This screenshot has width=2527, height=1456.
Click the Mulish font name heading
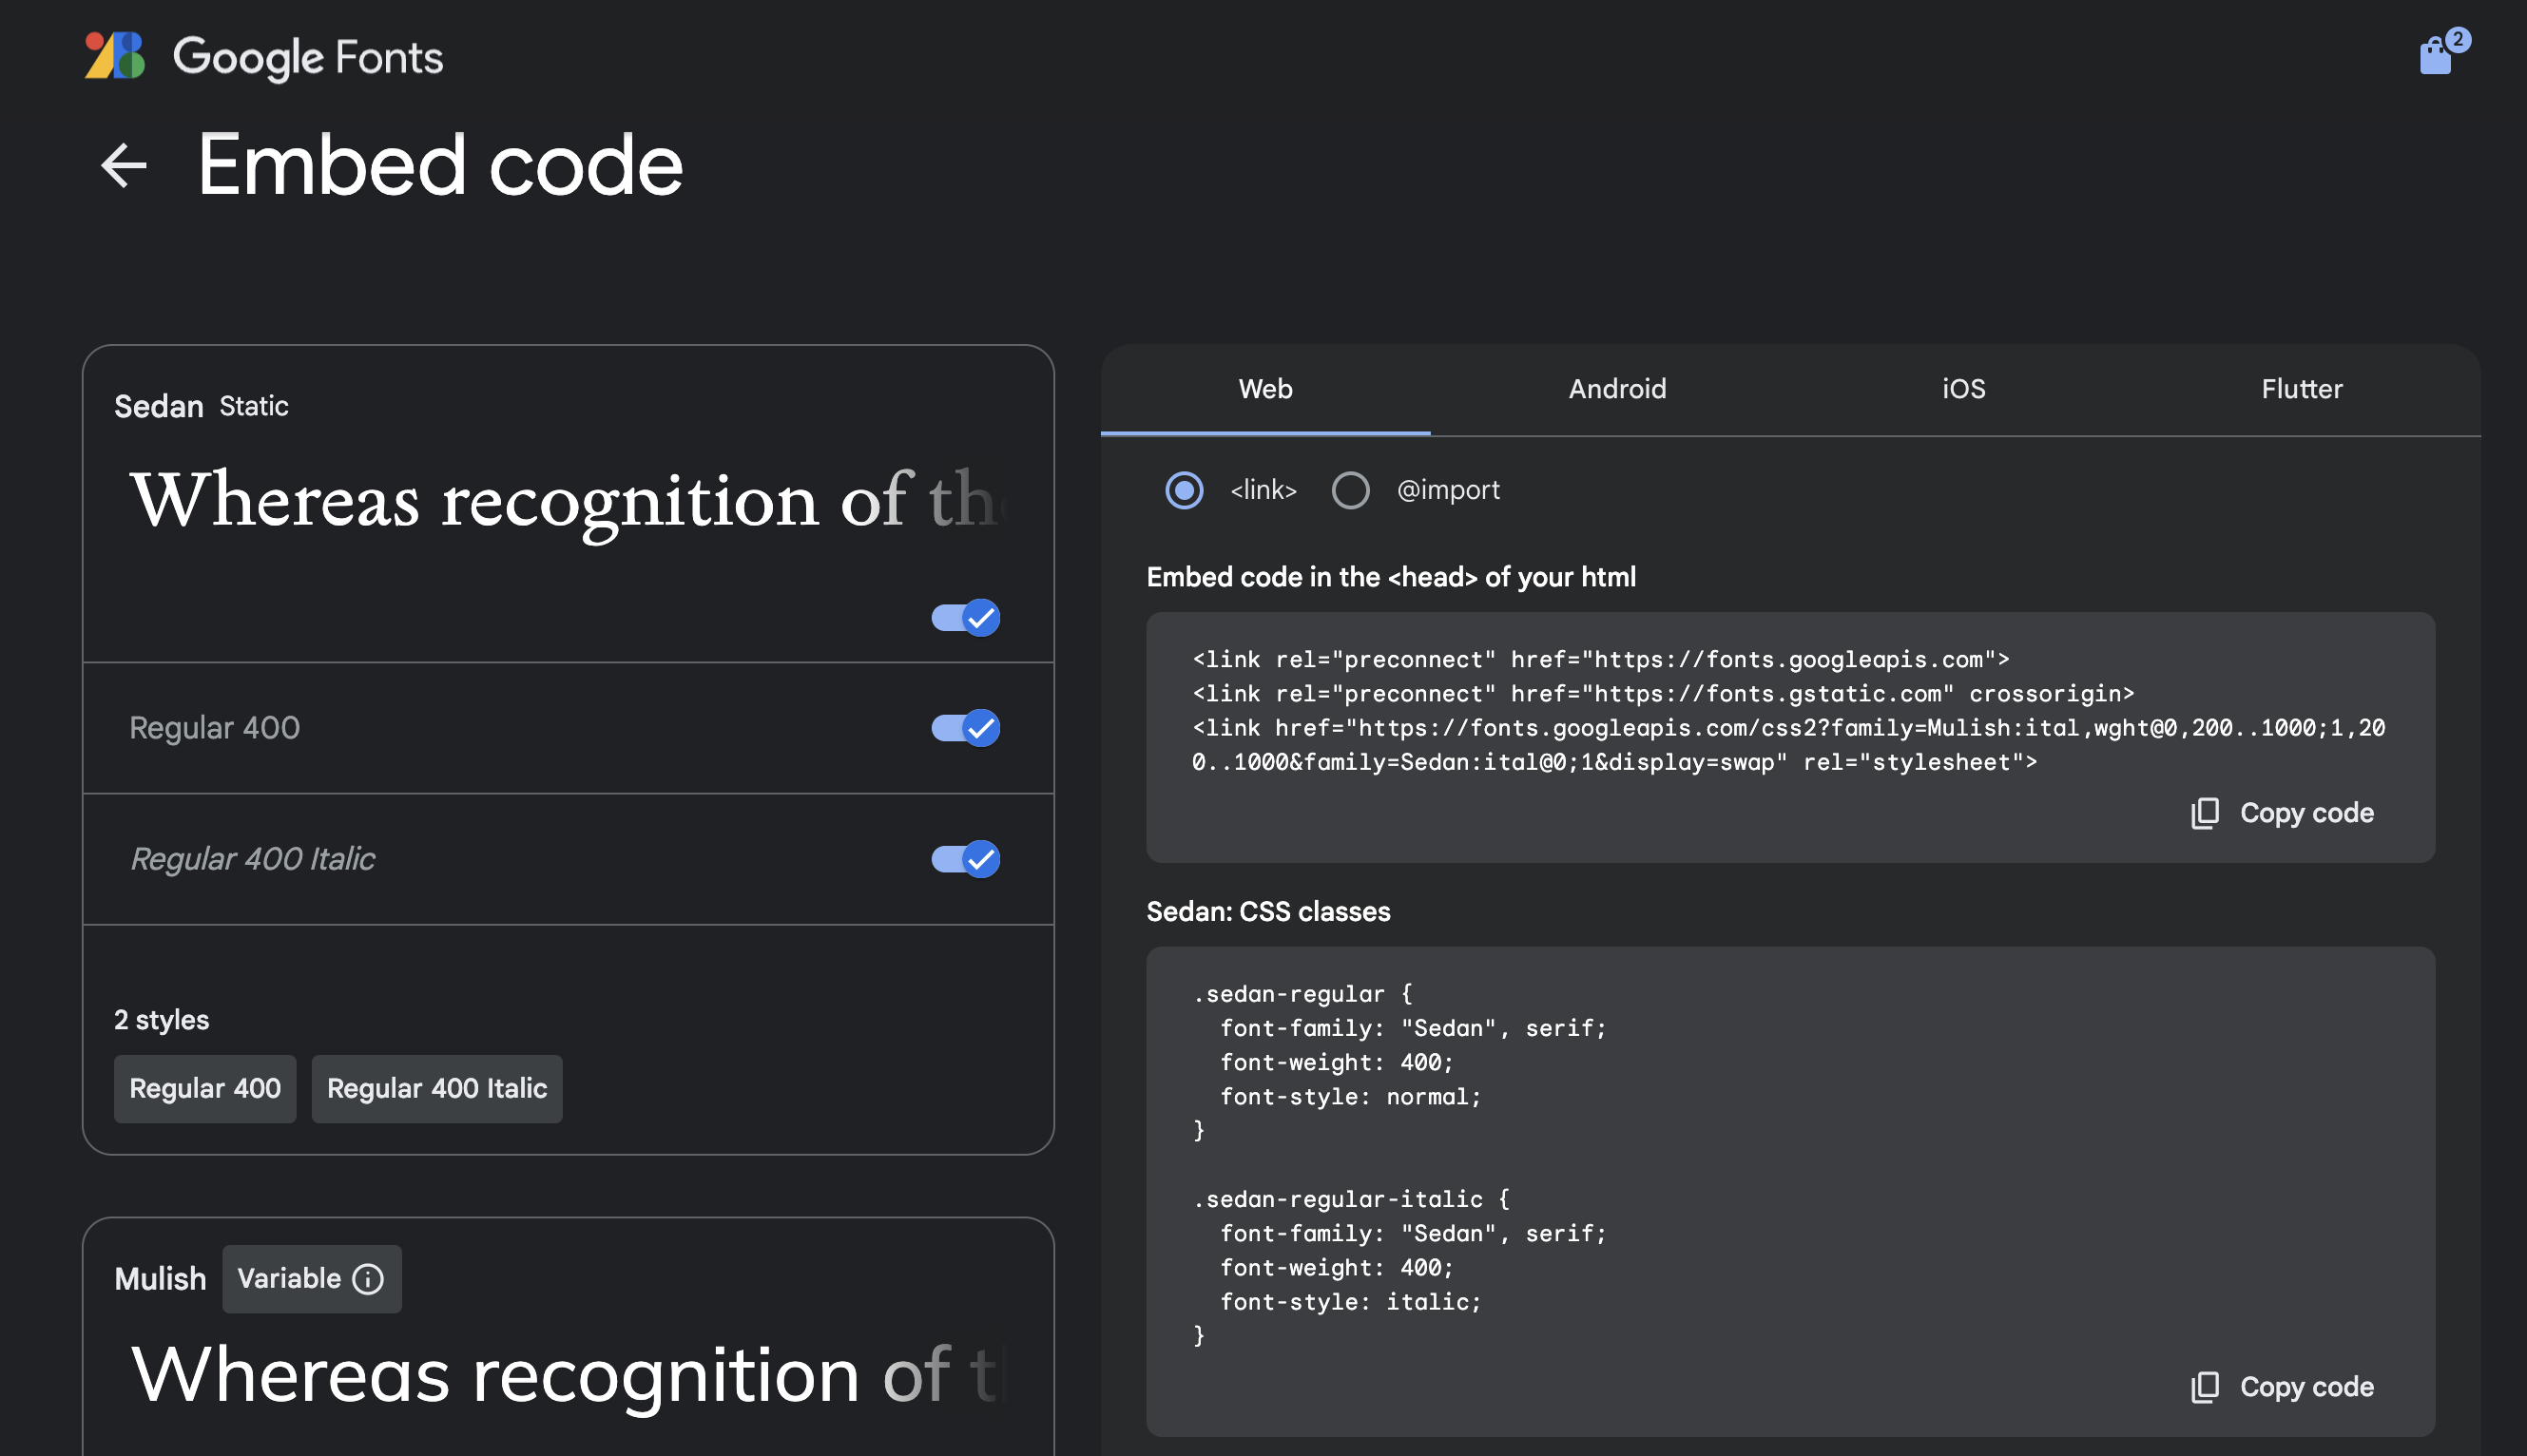coord(160,1279)
